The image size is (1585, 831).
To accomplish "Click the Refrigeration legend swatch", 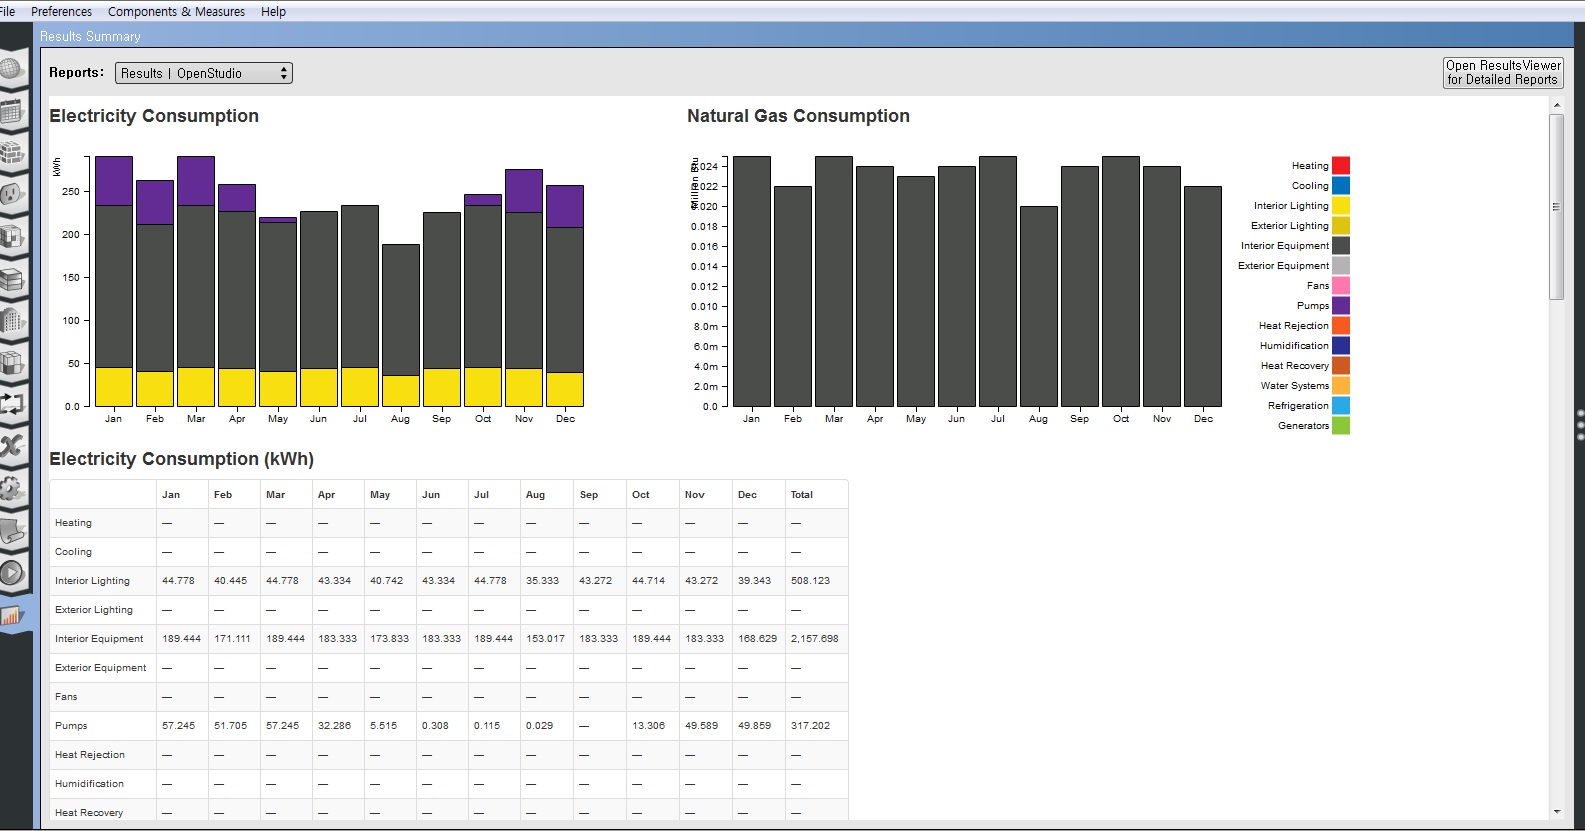I will [1341, 406].
